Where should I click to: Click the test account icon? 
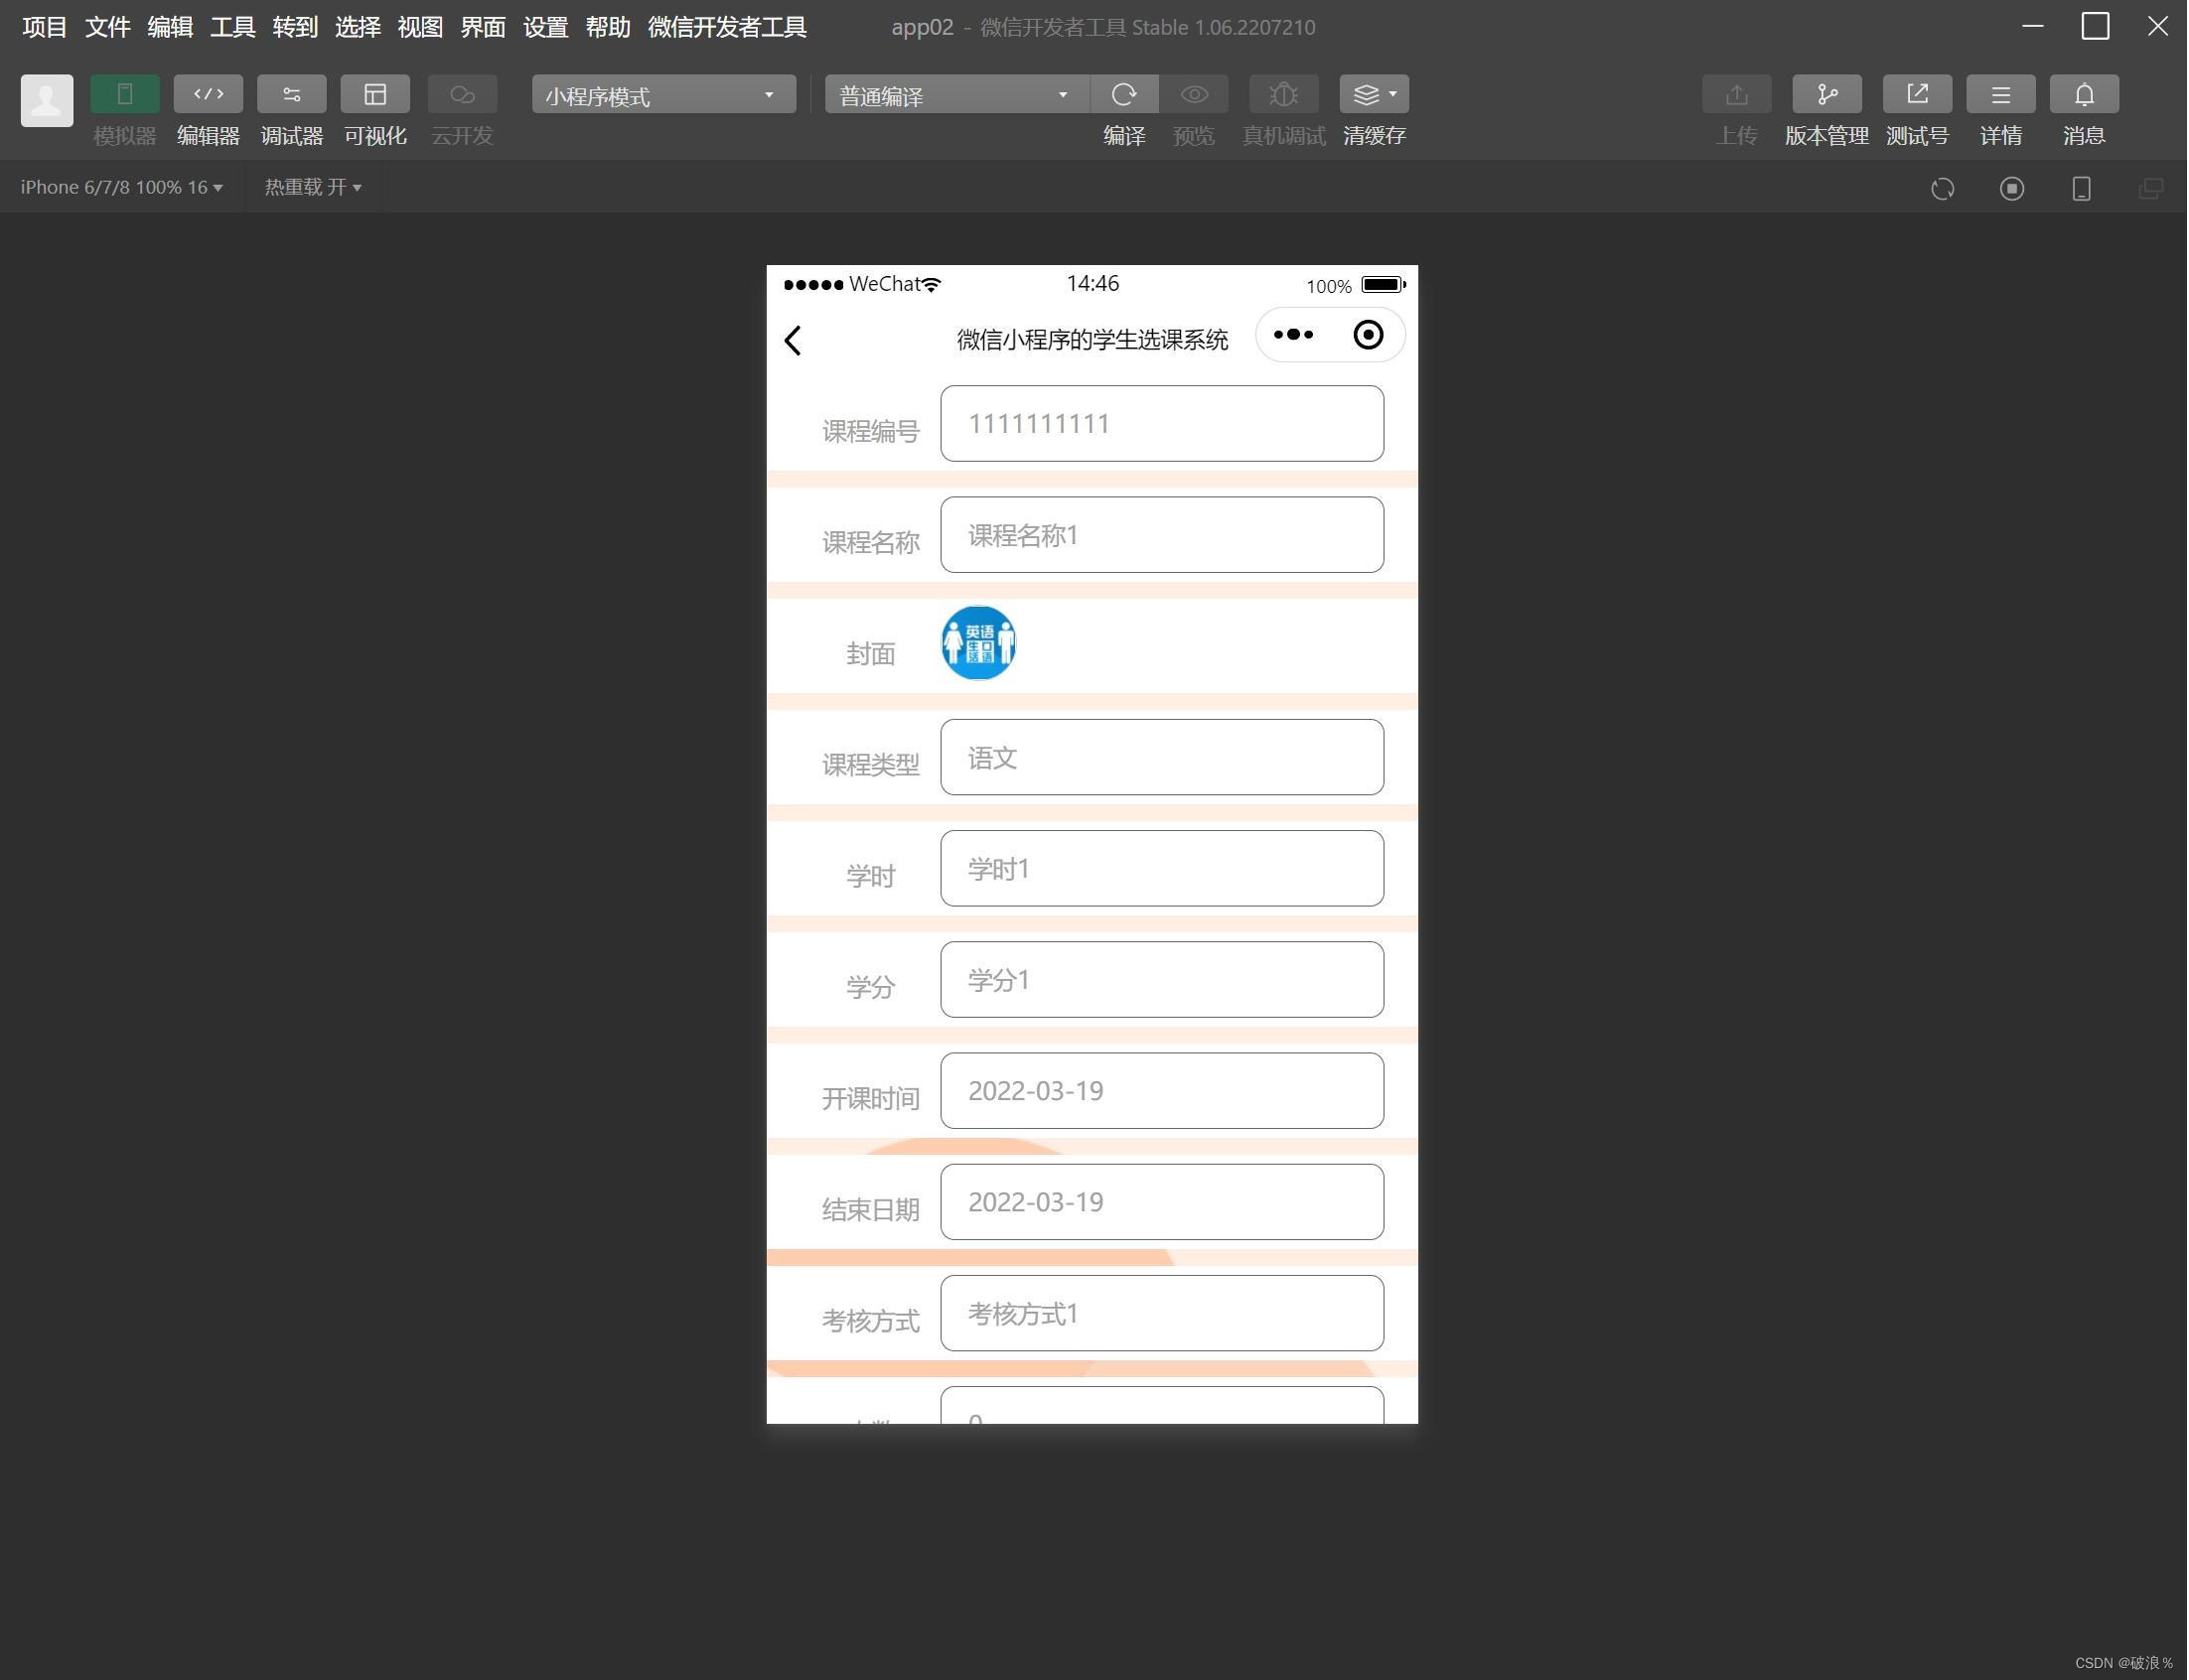pos(1918,94)
